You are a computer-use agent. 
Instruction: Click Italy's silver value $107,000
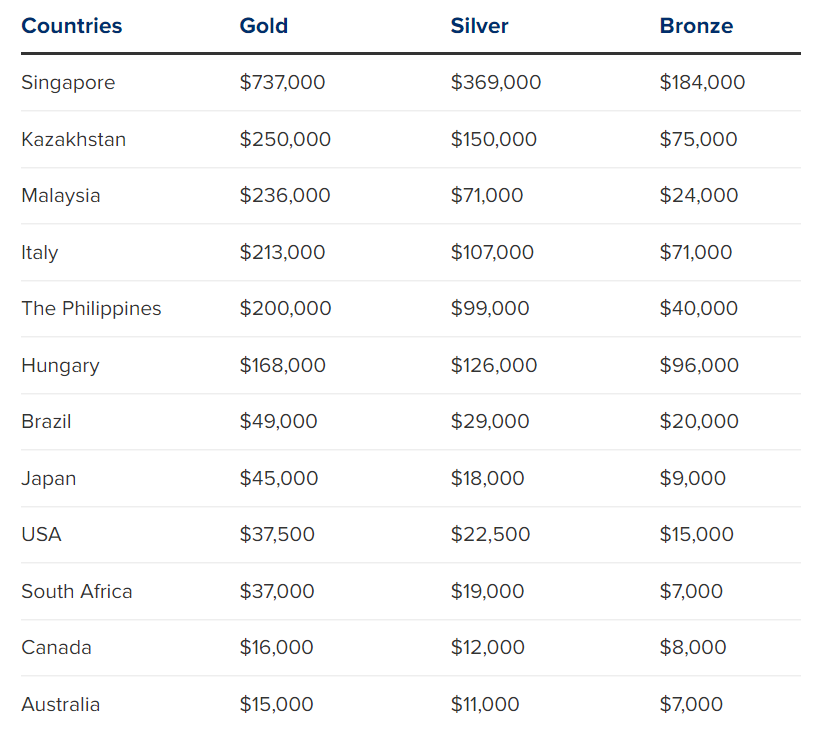click(x=492, y=253)
